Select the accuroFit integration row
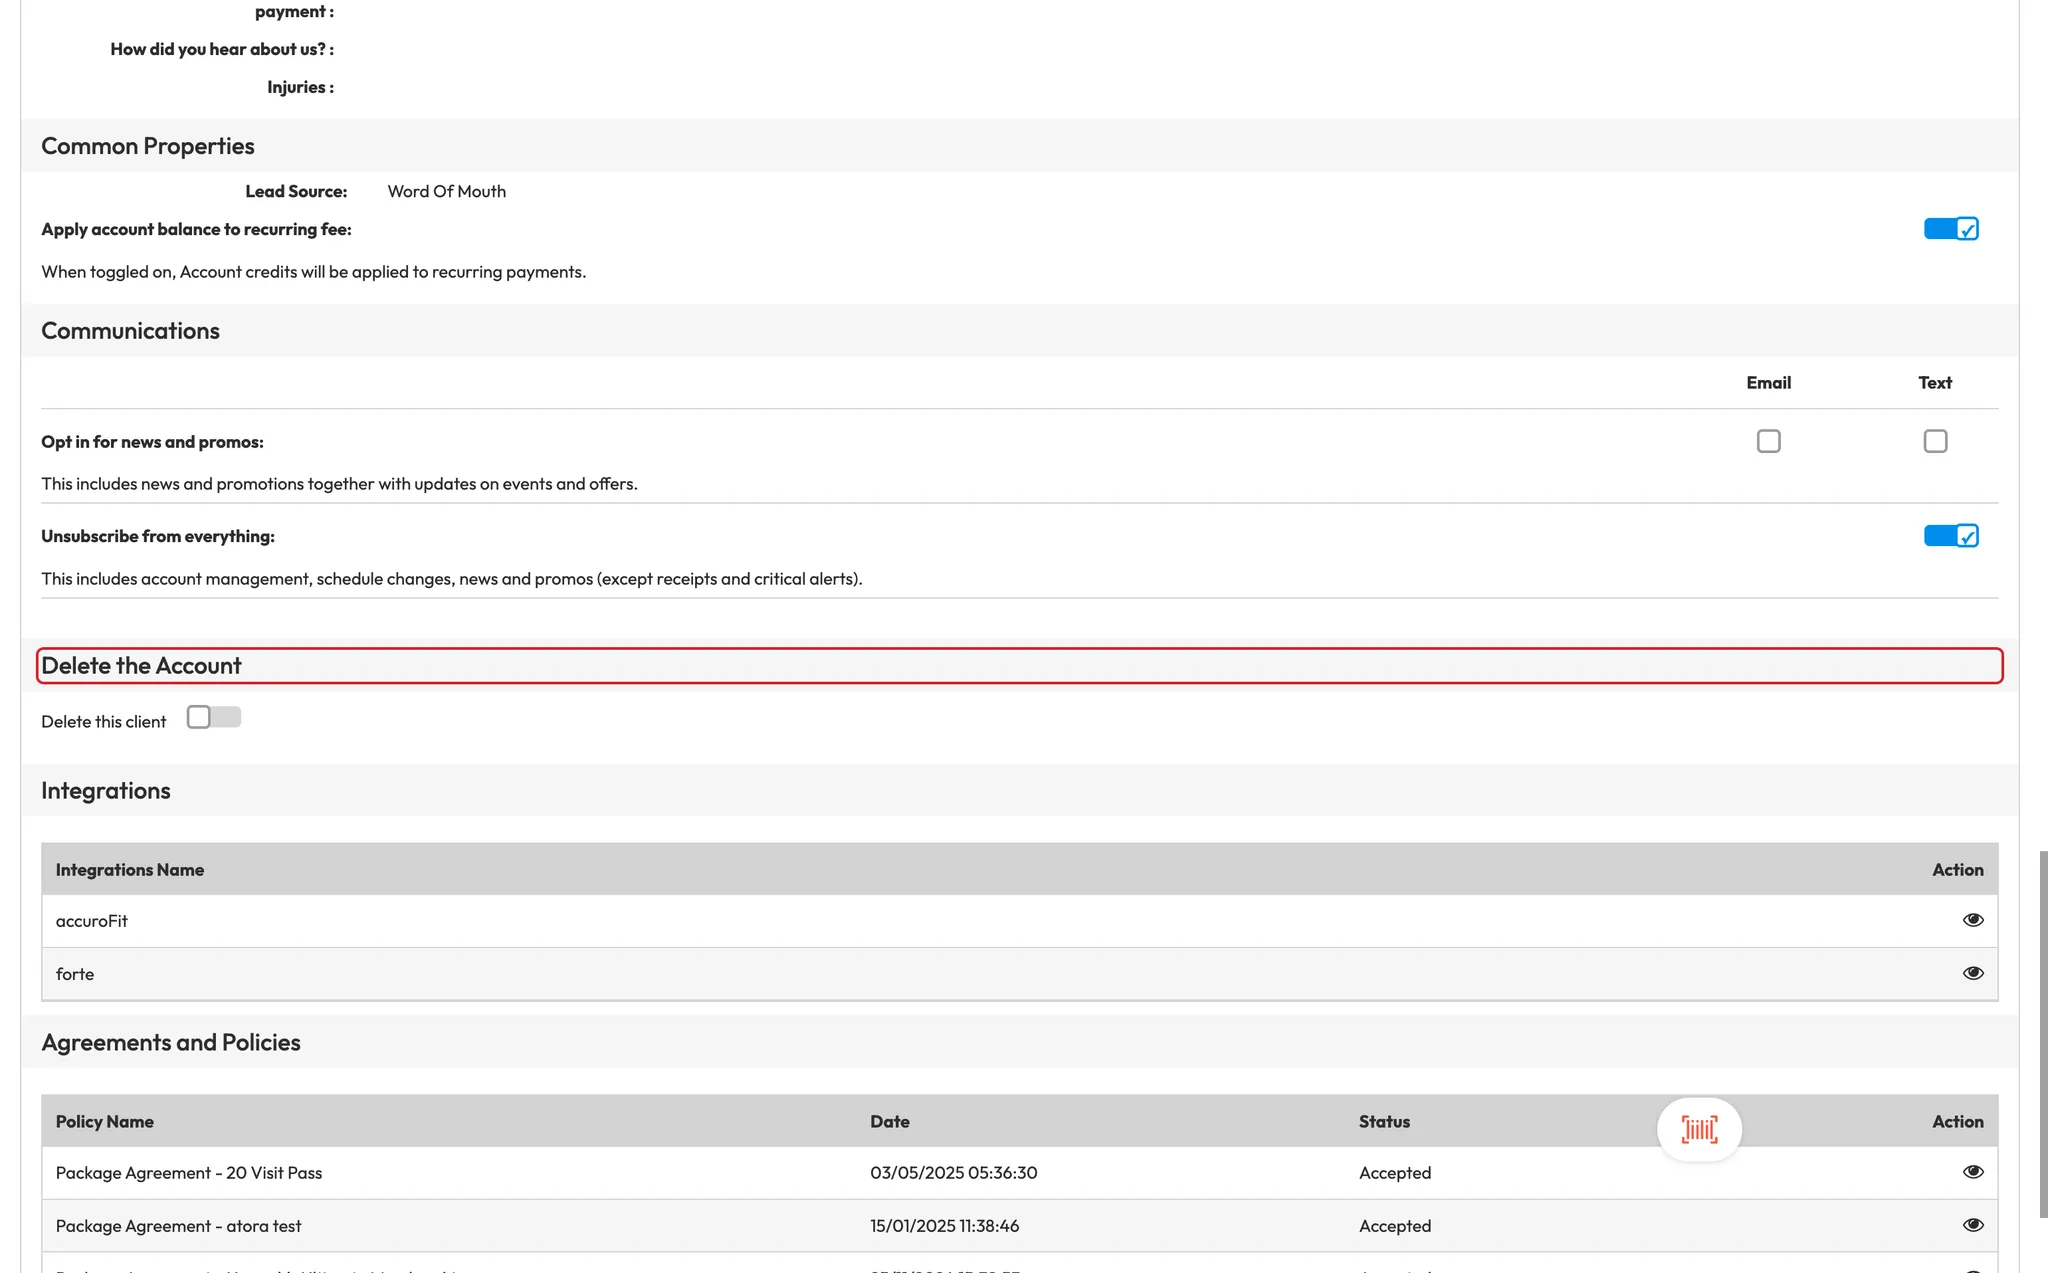 tap(92, 921)
